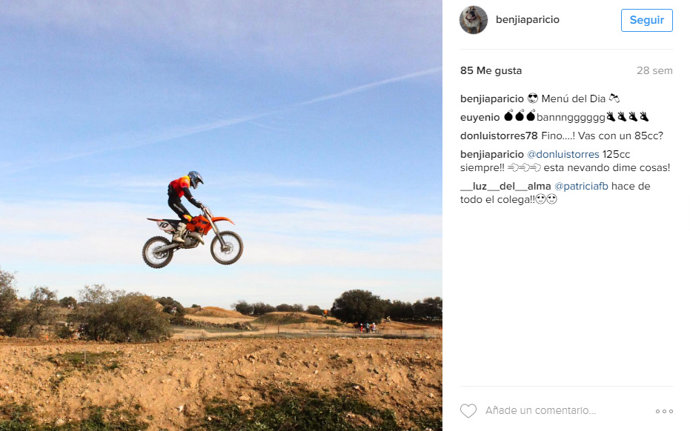Open donluistorres78 commenter profile
The width and height of the screenshot is (690, 431).
(x=499, y=136)
